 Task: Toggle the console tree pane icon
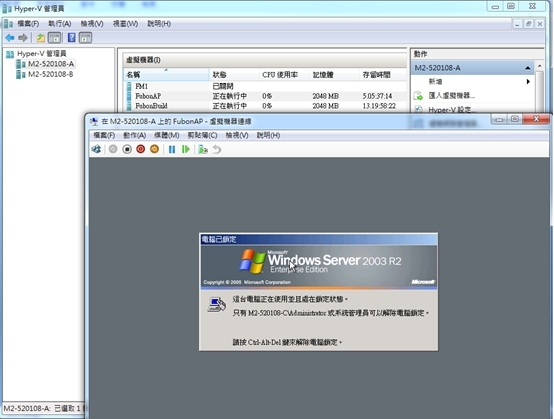point(54,38)
